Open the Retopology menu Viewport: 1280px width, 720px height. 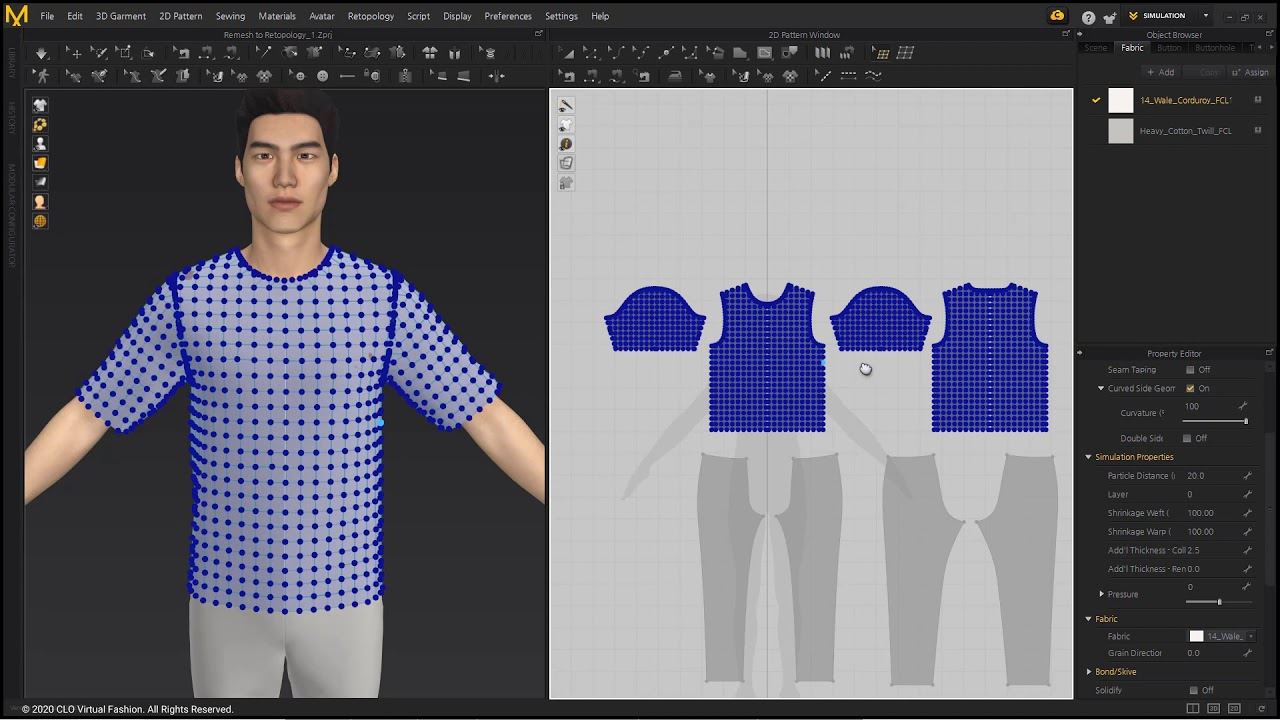(x=370, y=16)
